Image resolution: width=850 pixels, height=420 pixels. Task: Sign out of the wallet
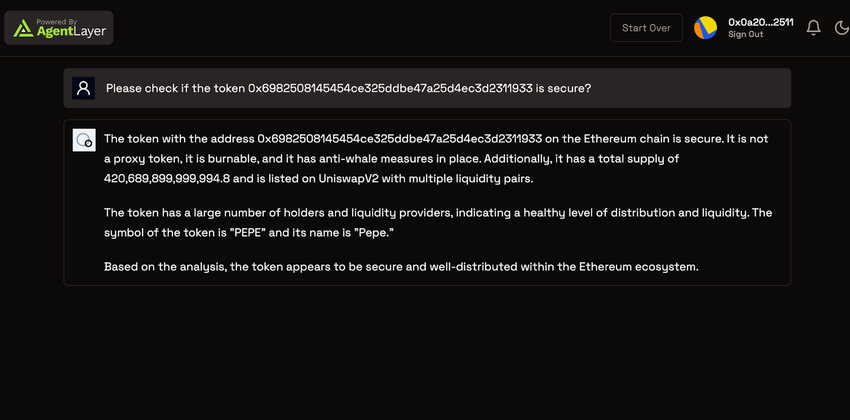pos(745,35)
